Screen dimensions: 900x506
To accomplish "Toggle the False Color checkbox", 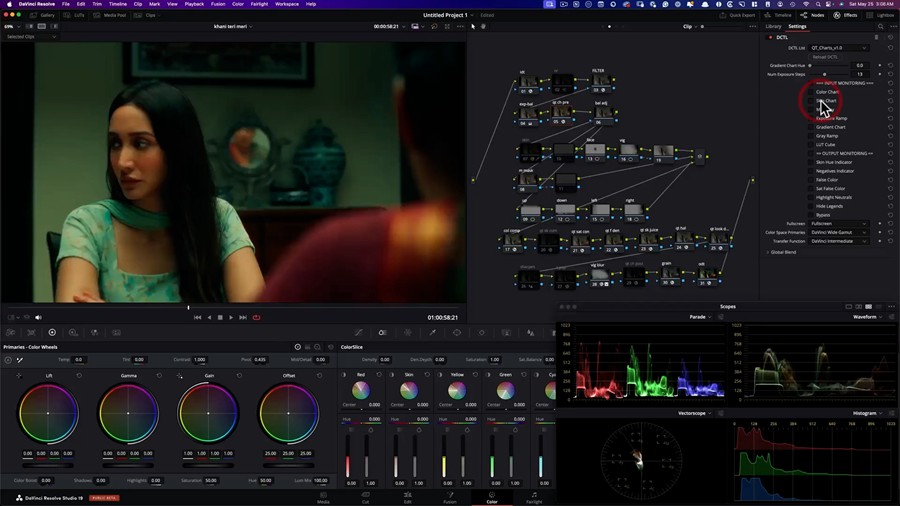I will 811,180.
